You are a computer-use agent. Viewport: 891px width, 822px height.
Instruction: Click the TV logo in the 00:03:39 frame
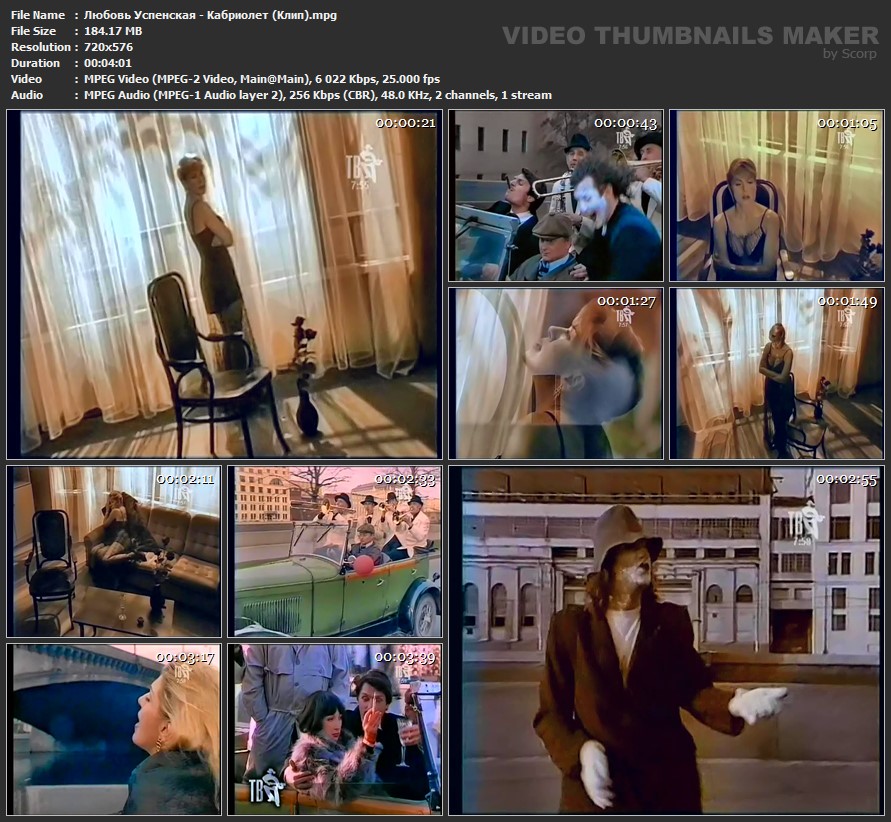click(x=267, y=788)
